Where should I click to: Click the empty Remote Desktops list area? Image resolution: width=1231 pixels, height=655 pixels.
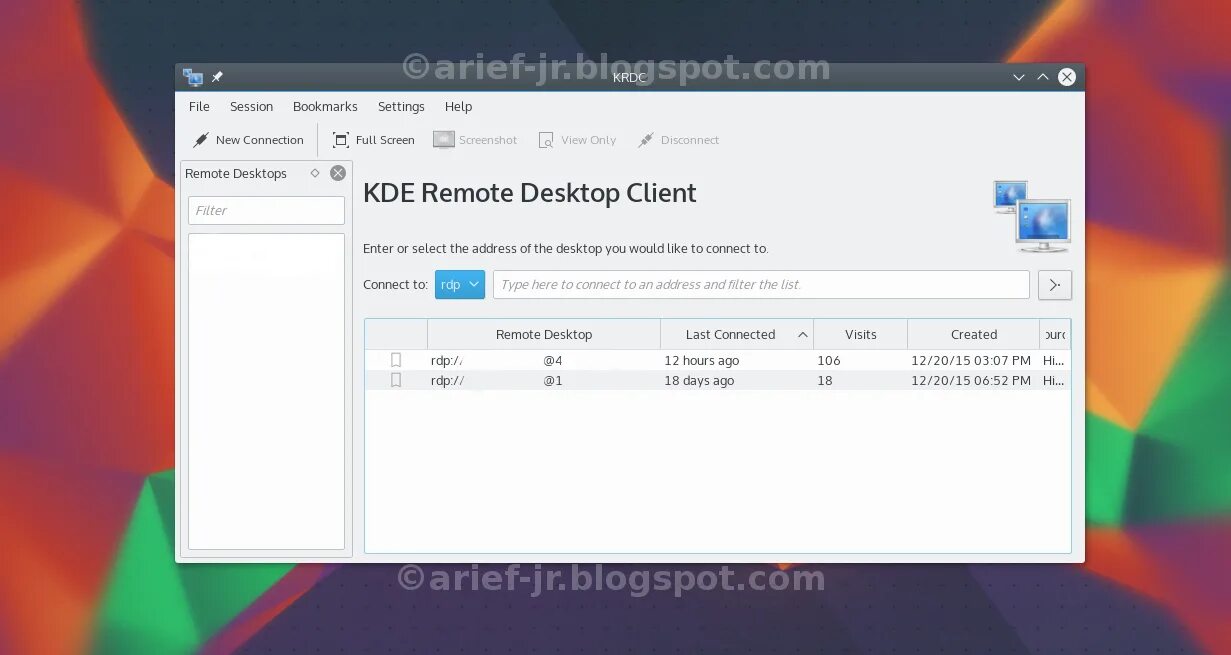point(266,391)
